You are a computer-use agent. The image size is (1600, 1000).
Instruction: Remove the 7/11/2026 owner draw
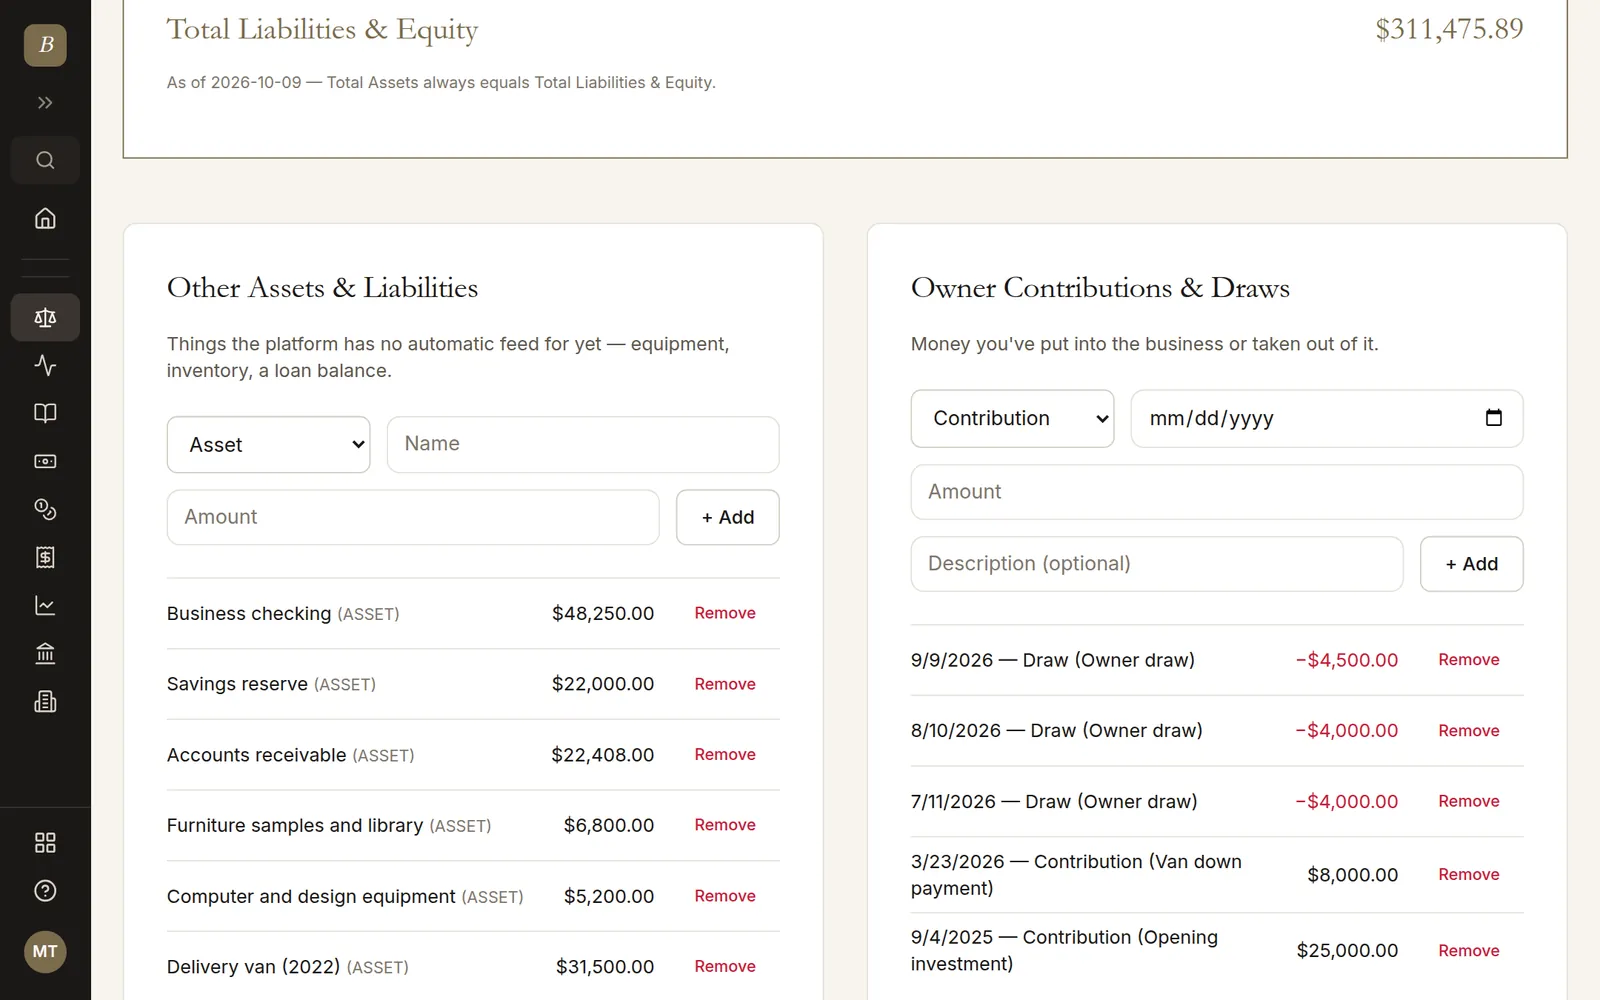click(x=1469, y=801)
